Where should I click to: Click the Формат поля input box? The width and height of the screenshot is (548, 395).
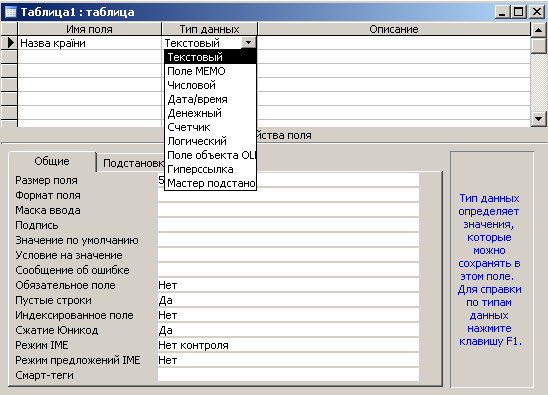(288, 195)
